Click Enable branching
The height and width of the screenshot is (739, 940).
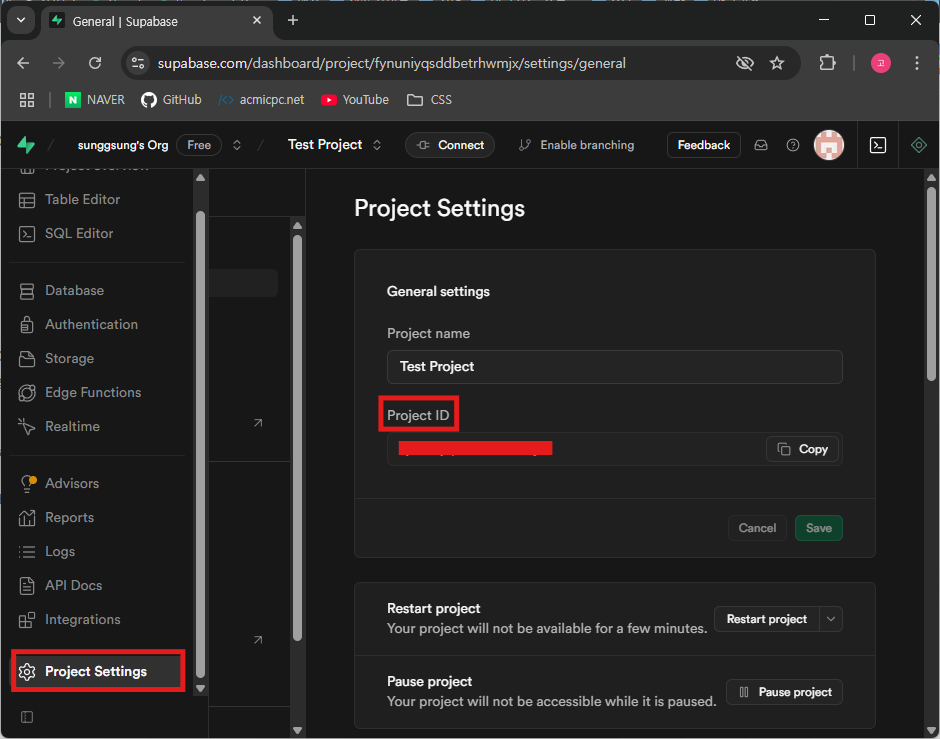576,145
